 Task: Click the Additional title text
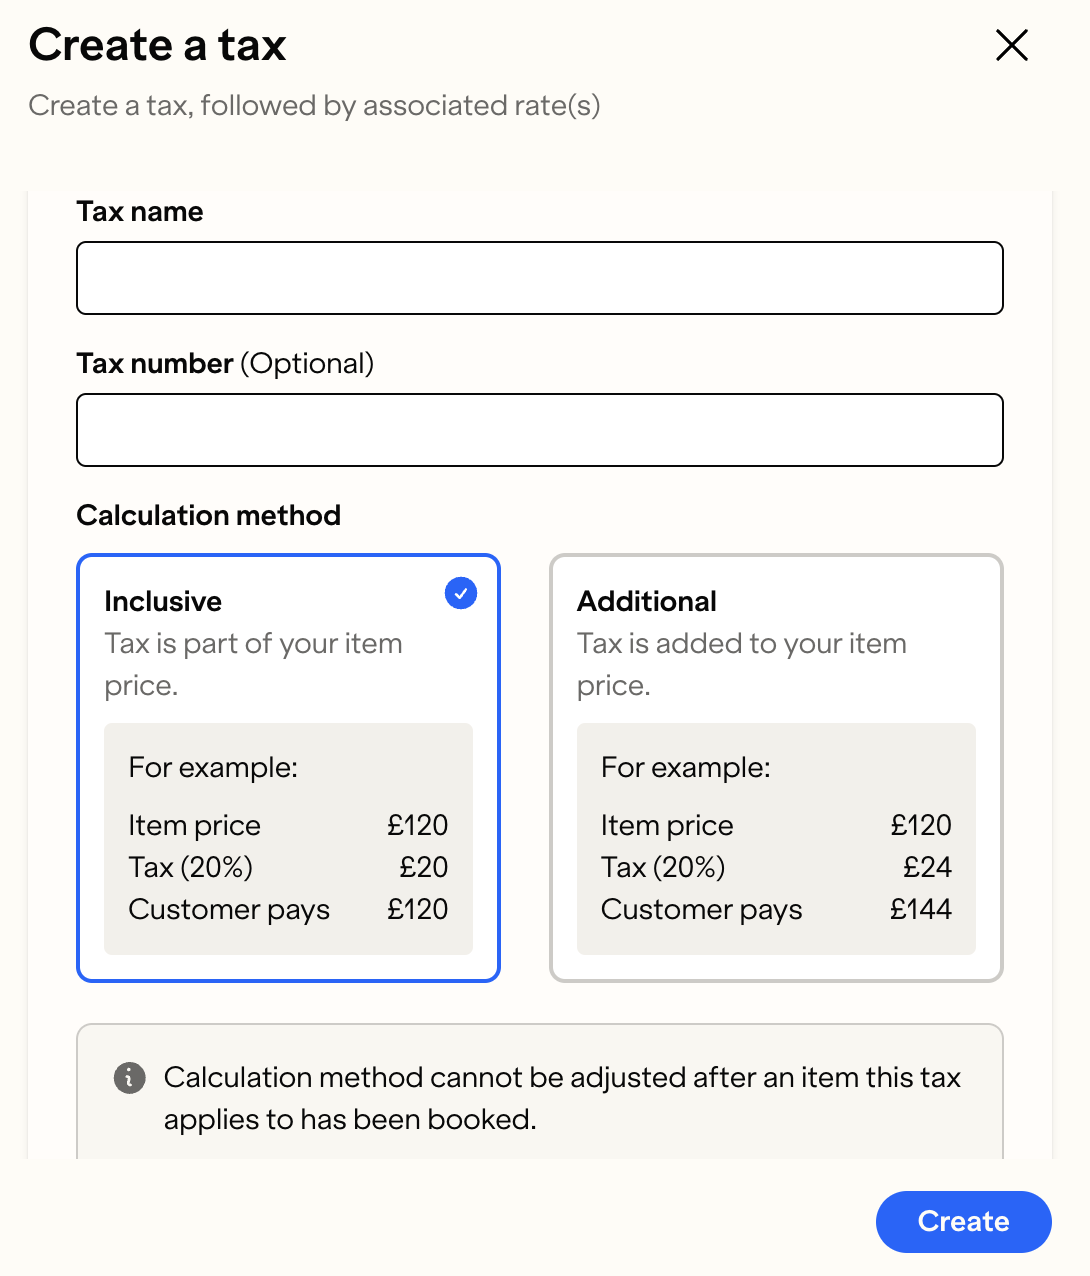tap(647, 601)
